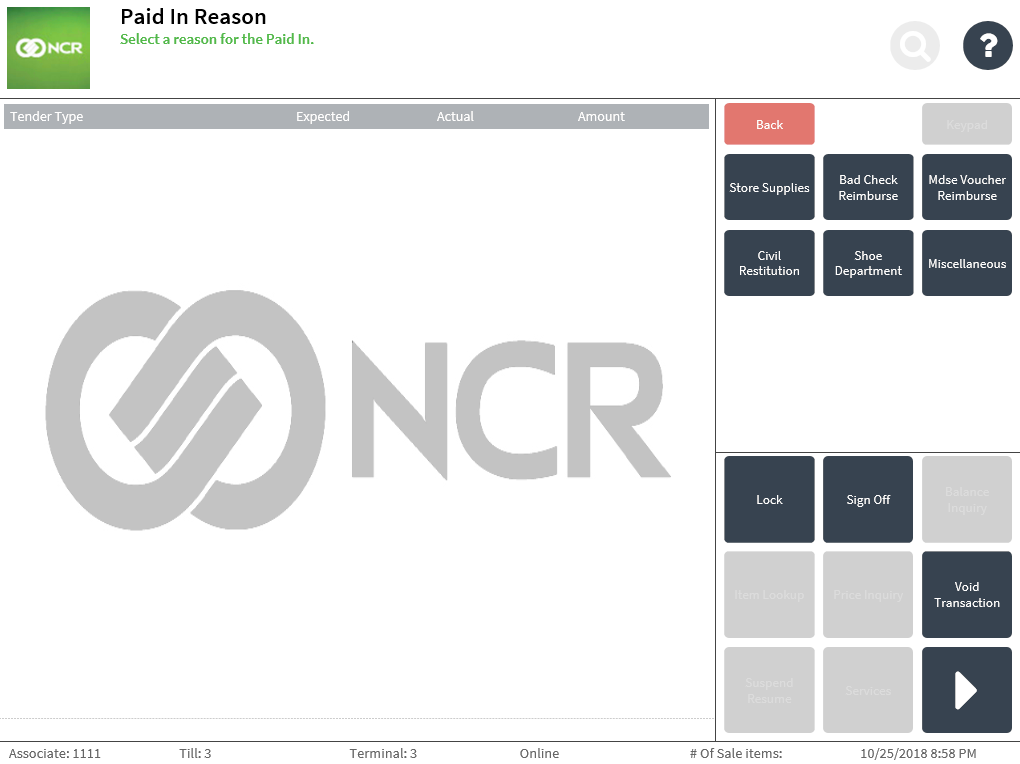
Task: Select Store Supplies as paid in reason
Action: tap(769, 187)
